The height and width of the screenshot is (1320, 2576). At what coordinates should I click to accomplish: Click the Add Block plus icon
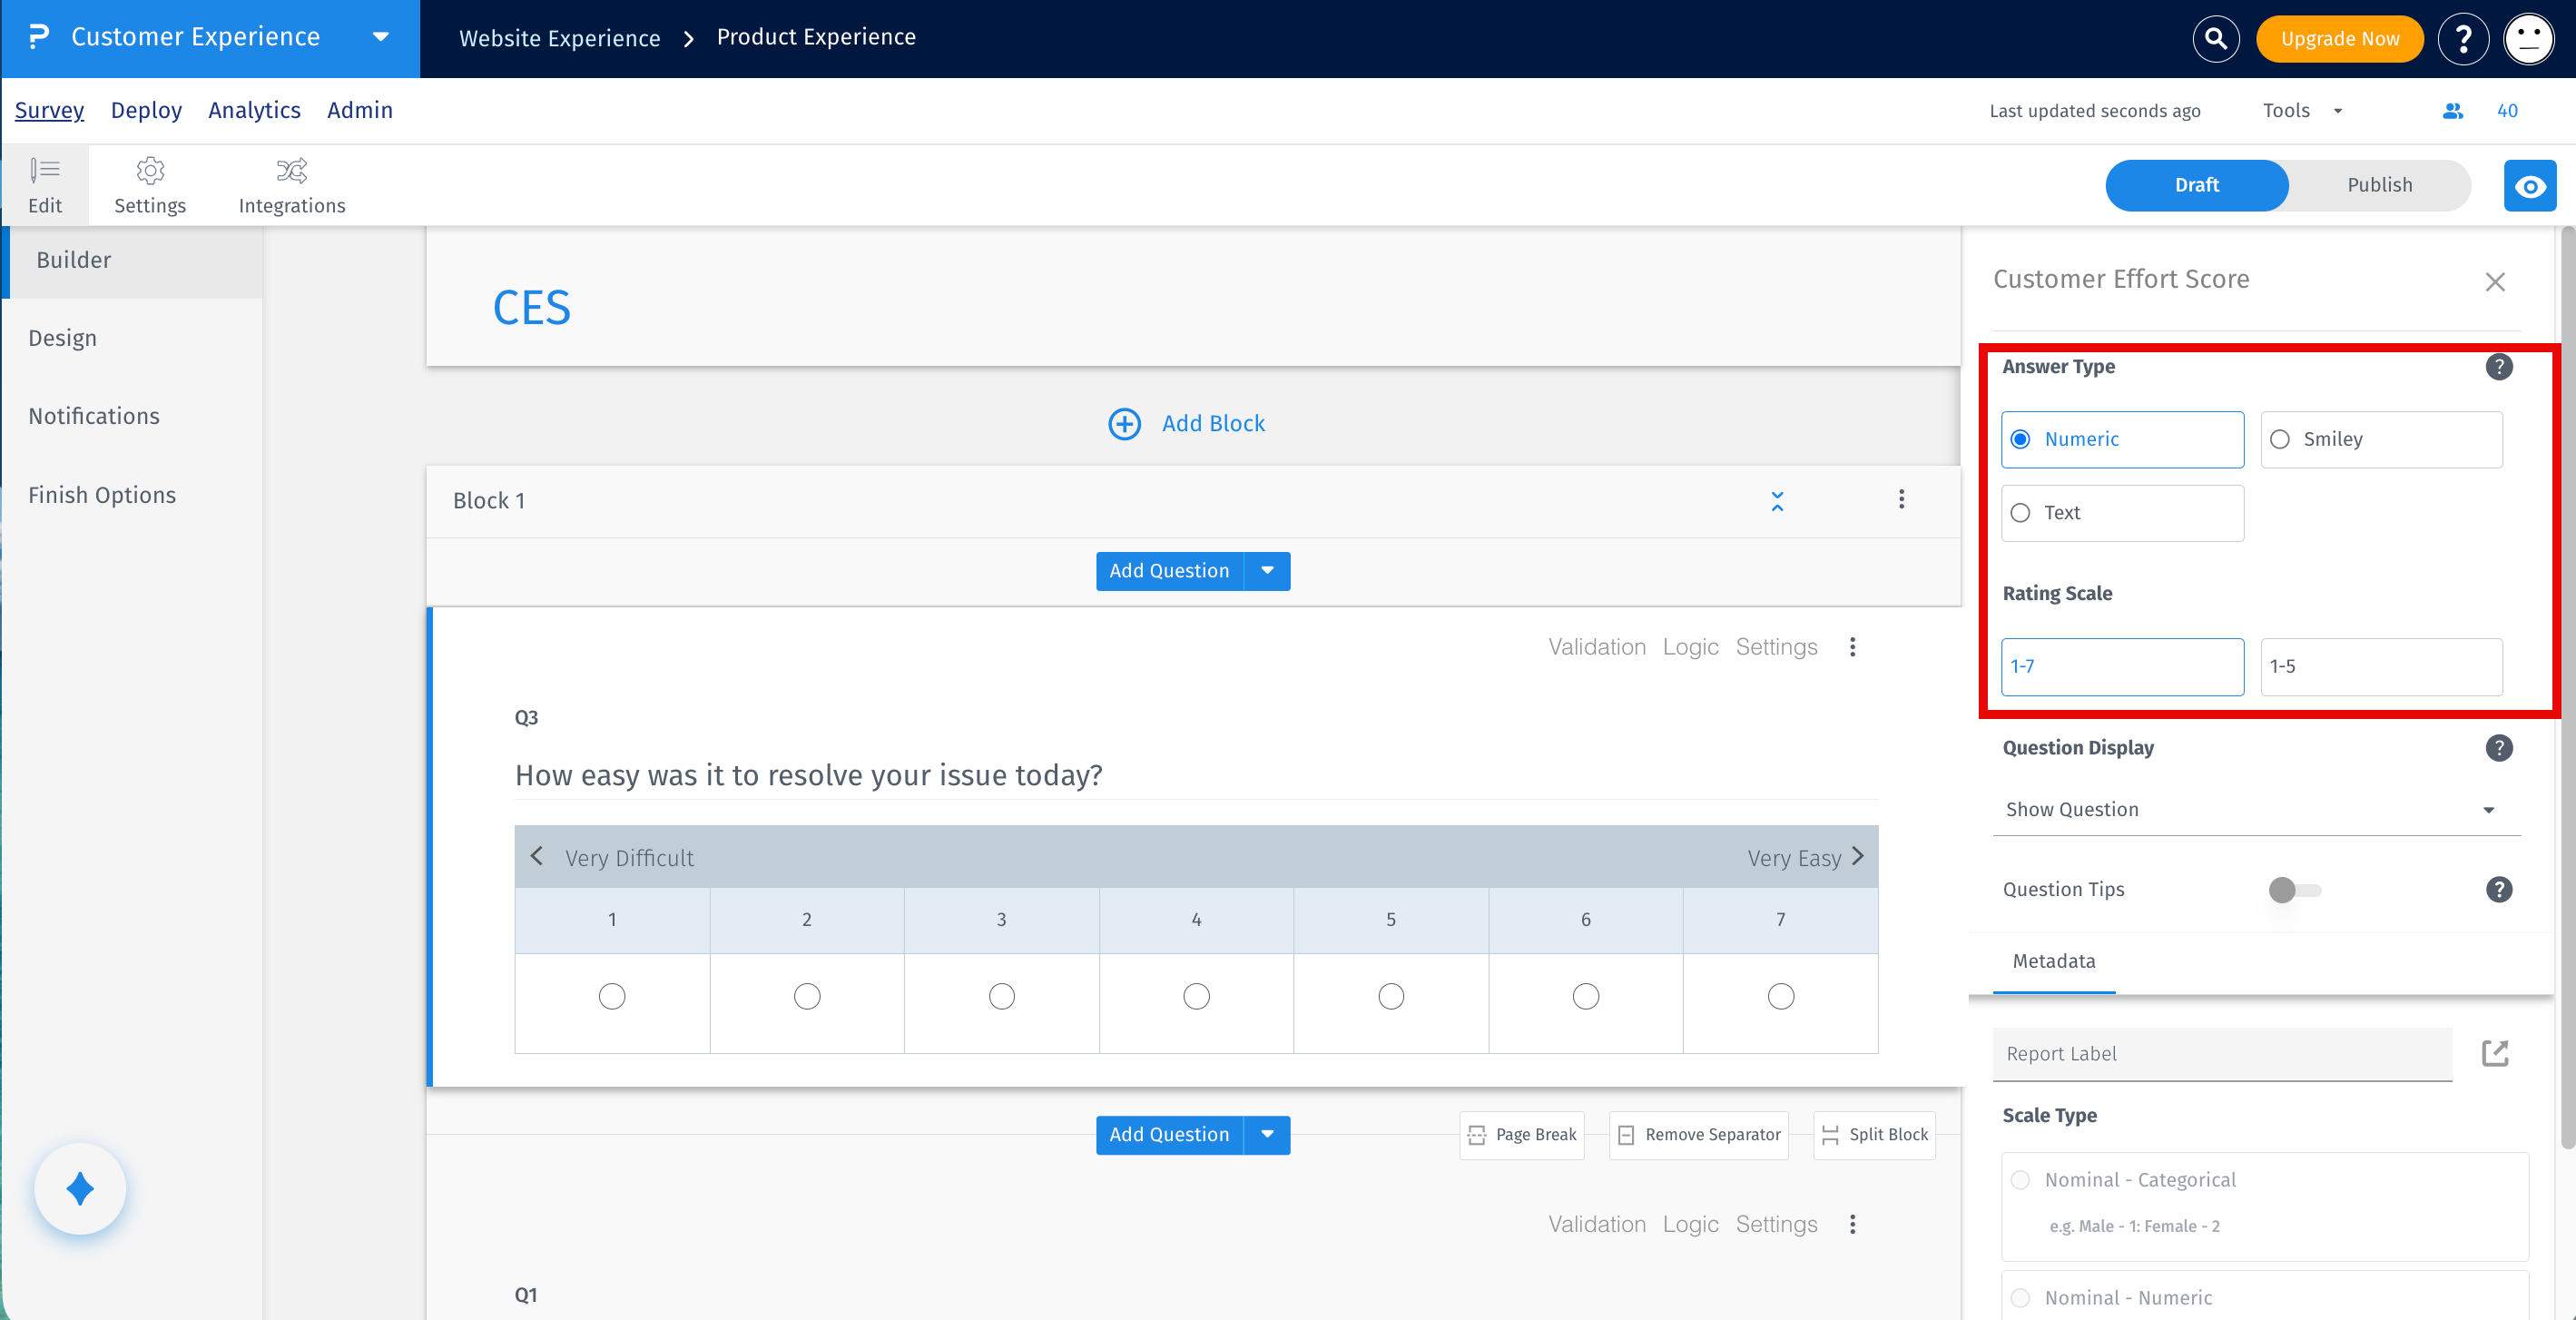click(1124, 424)
